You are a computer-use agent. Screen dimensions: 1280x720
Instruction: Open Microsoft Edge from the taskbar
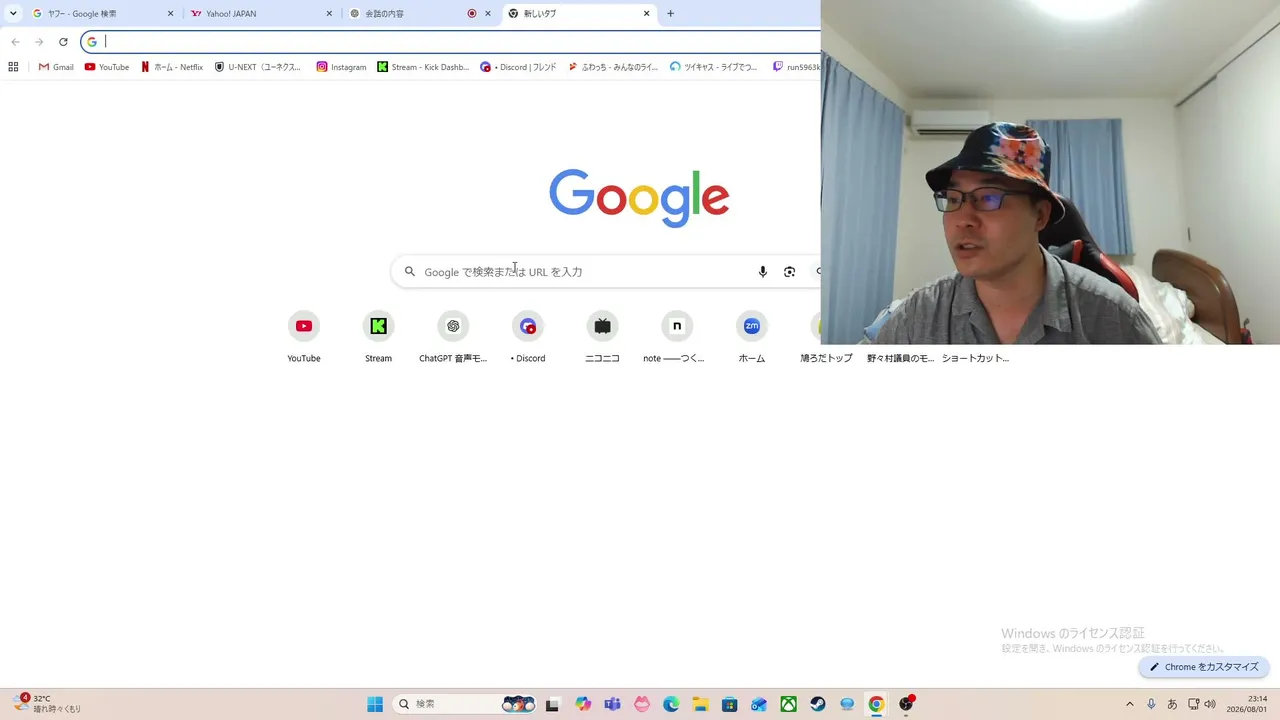tap(671, 704)
